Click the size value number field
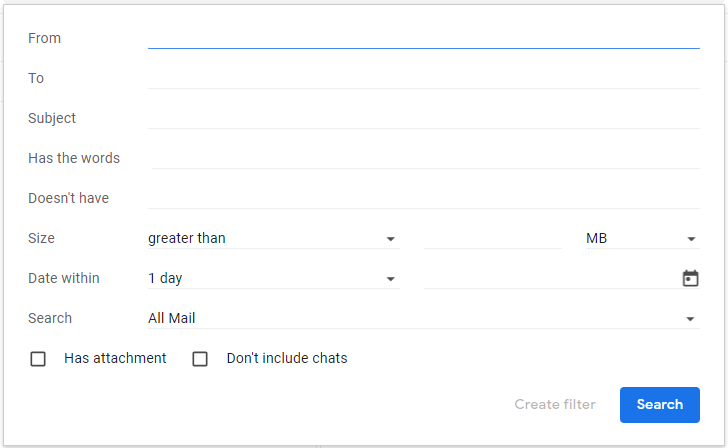 [x=492, y=238]
